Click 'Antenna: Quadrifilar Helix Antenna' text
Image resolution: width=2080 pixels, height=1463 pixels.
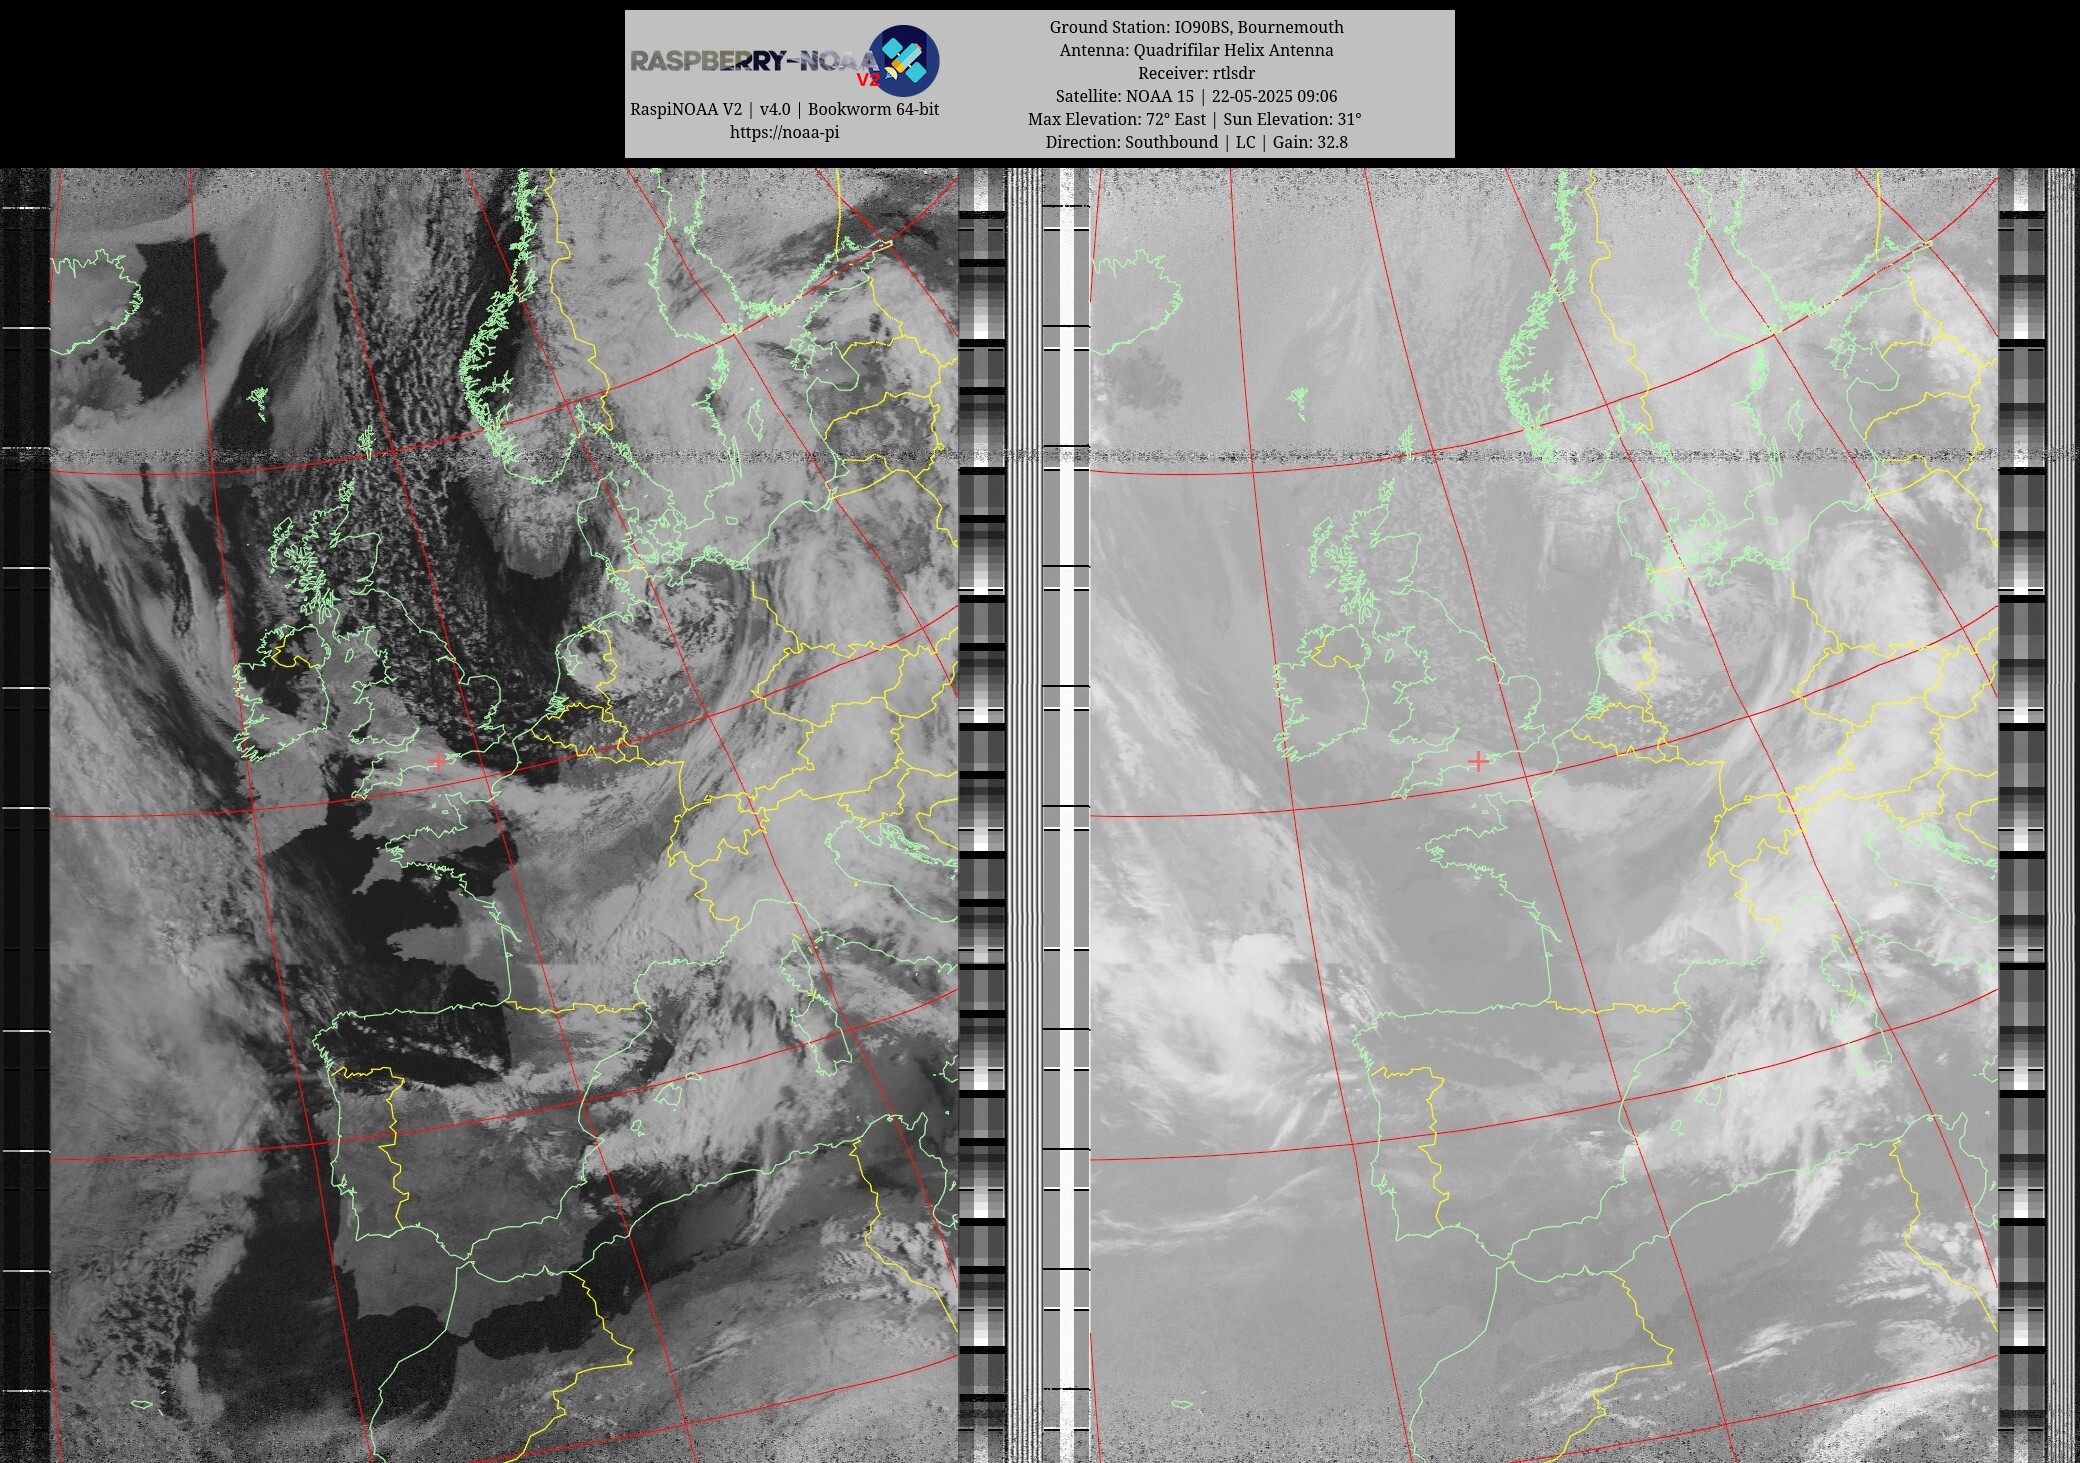pos(1196,50)
